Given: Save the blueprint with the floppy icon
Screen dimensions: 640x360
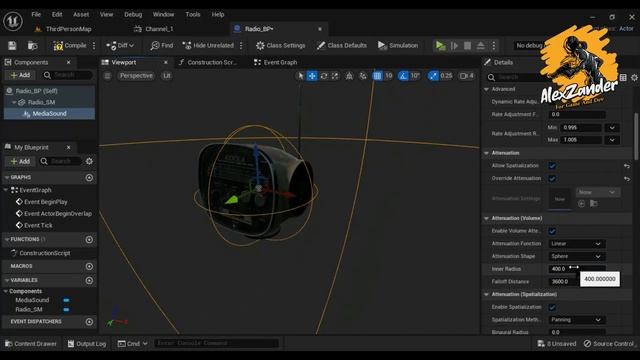Looking at the screenshot, I should [12, 45].
